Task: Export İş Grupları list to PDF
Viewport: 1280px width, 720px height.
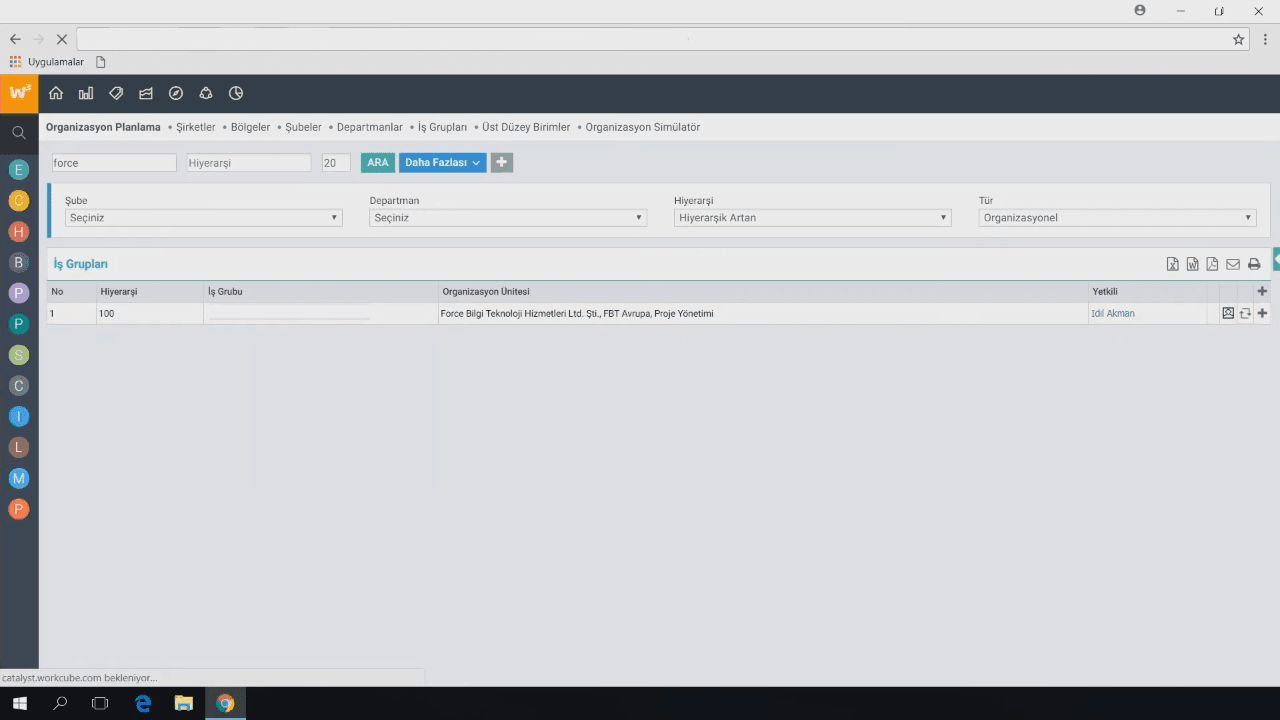Action: pyautogui.click(x=1212, y=264)
